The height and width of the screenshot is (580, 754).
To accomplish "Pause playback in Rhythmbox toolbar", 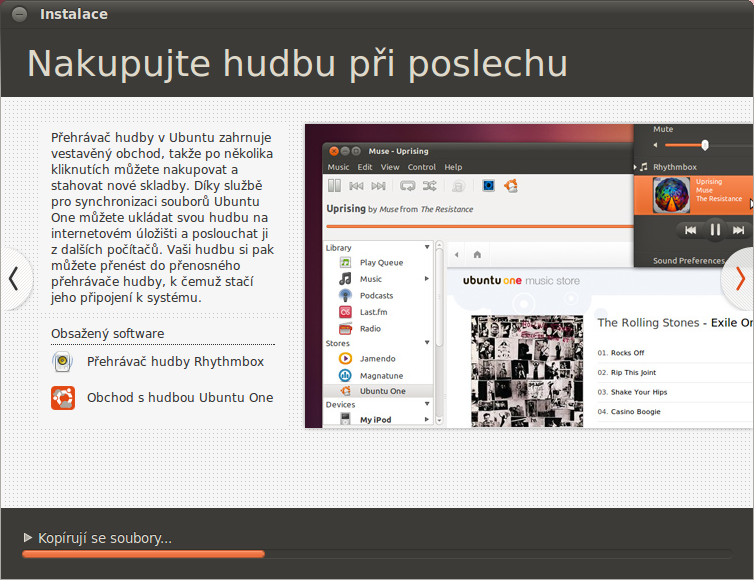I will [x=334, y=186].
